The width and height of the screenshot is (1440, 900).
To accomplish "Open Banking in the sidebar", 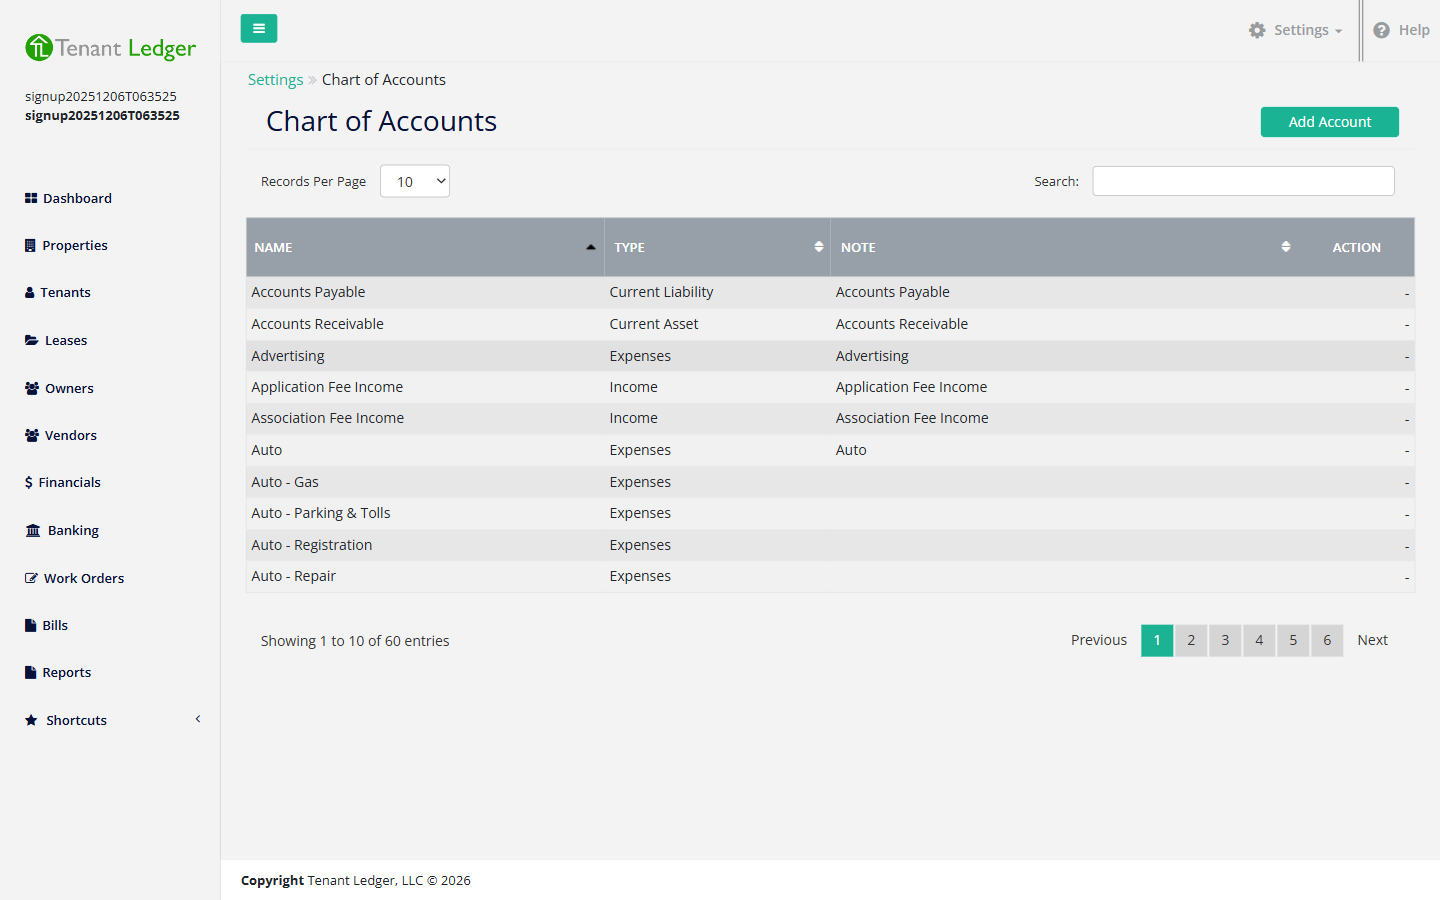I will coord(73,530).
